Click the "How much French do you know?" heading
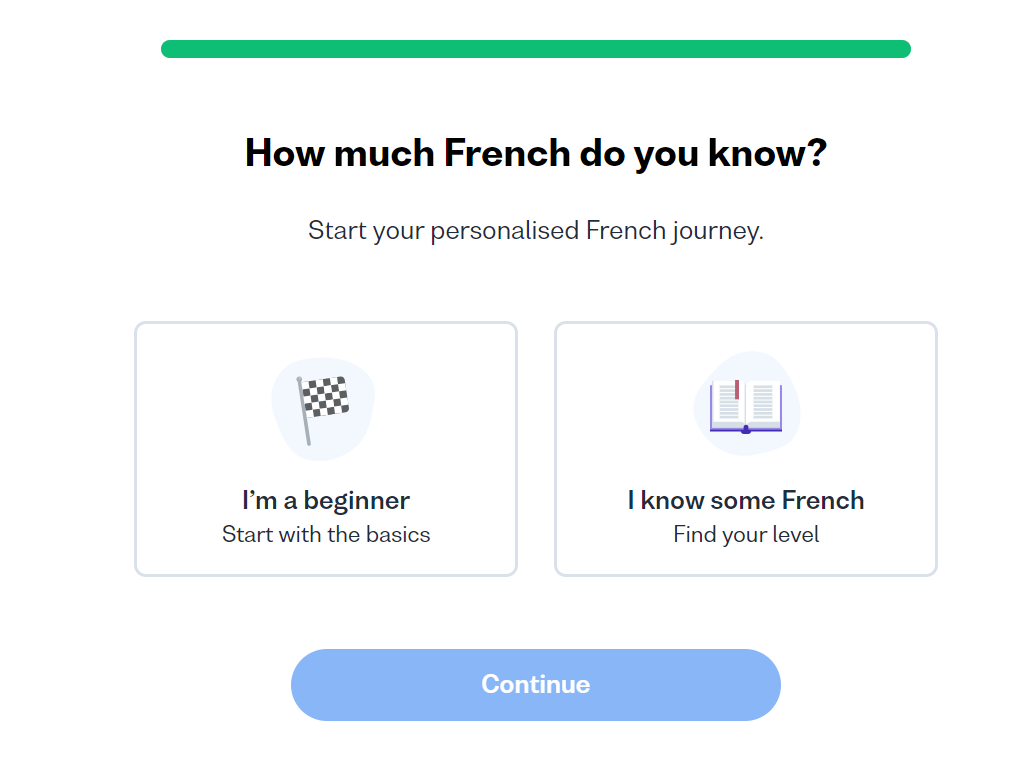This screenshot has width=1012, height=777. 536,153
